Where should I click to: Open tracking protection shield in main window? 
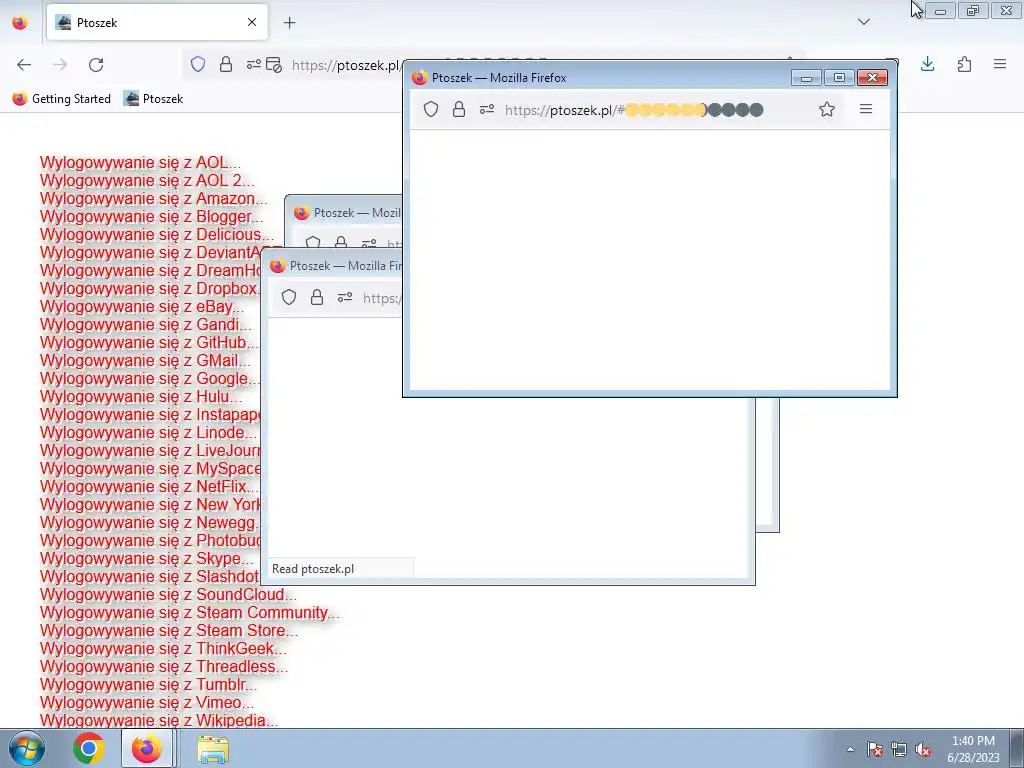198,65
